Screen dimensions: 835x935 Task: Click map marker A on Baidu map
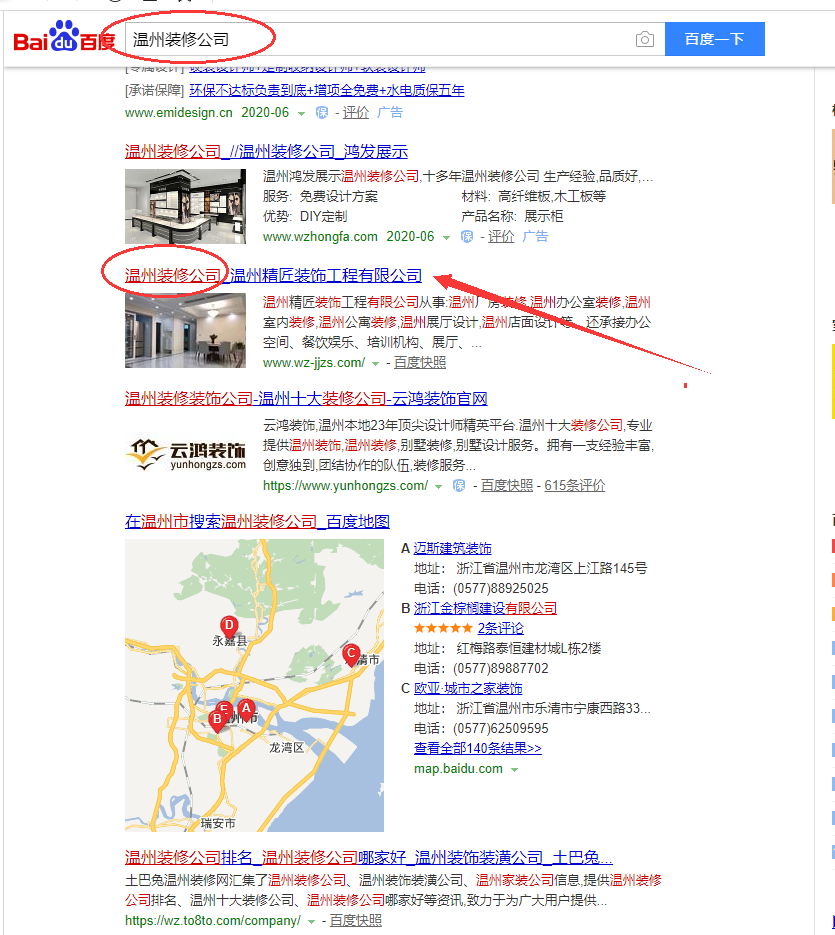pyautogui.click(x=246, y=708)
